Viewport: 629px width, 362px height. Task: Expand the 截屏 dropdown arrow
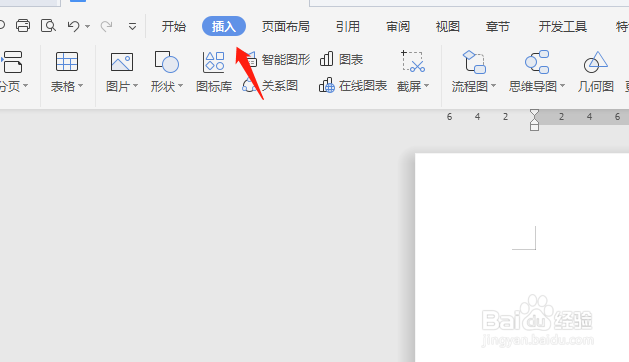[x=426, y=85]
